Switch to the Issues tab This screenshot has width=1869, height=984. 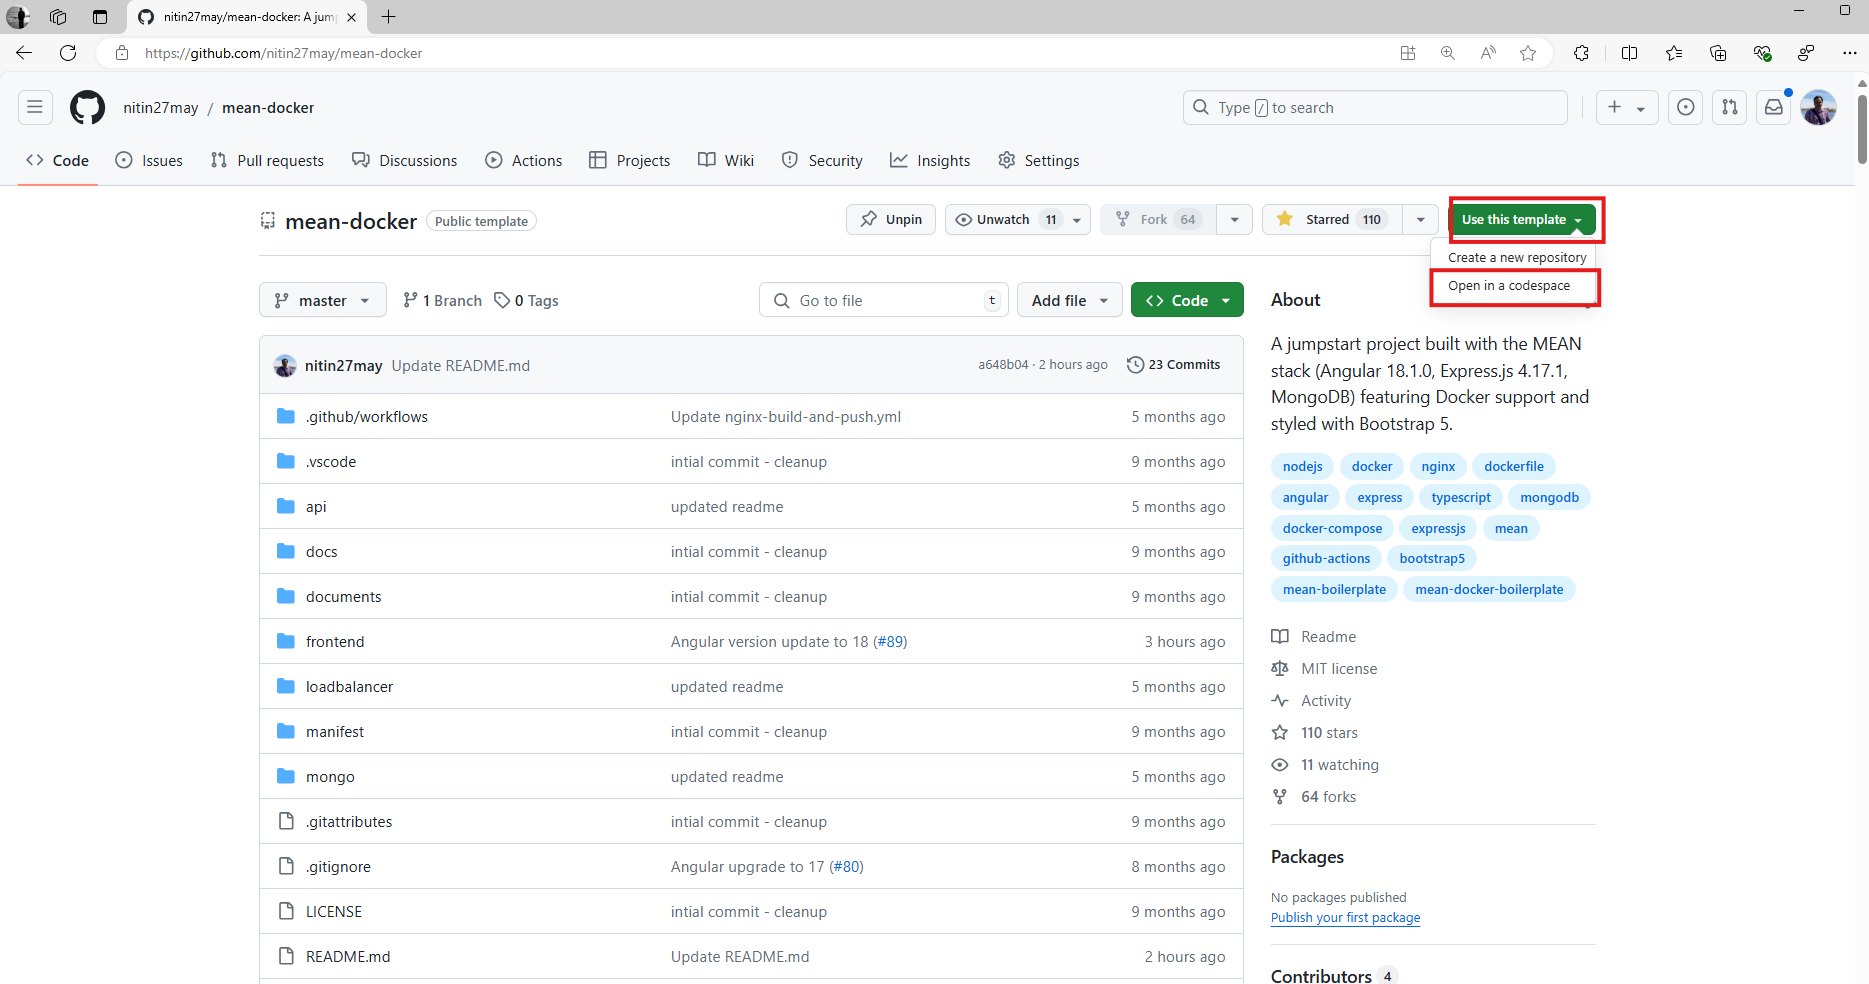[149, 160]
